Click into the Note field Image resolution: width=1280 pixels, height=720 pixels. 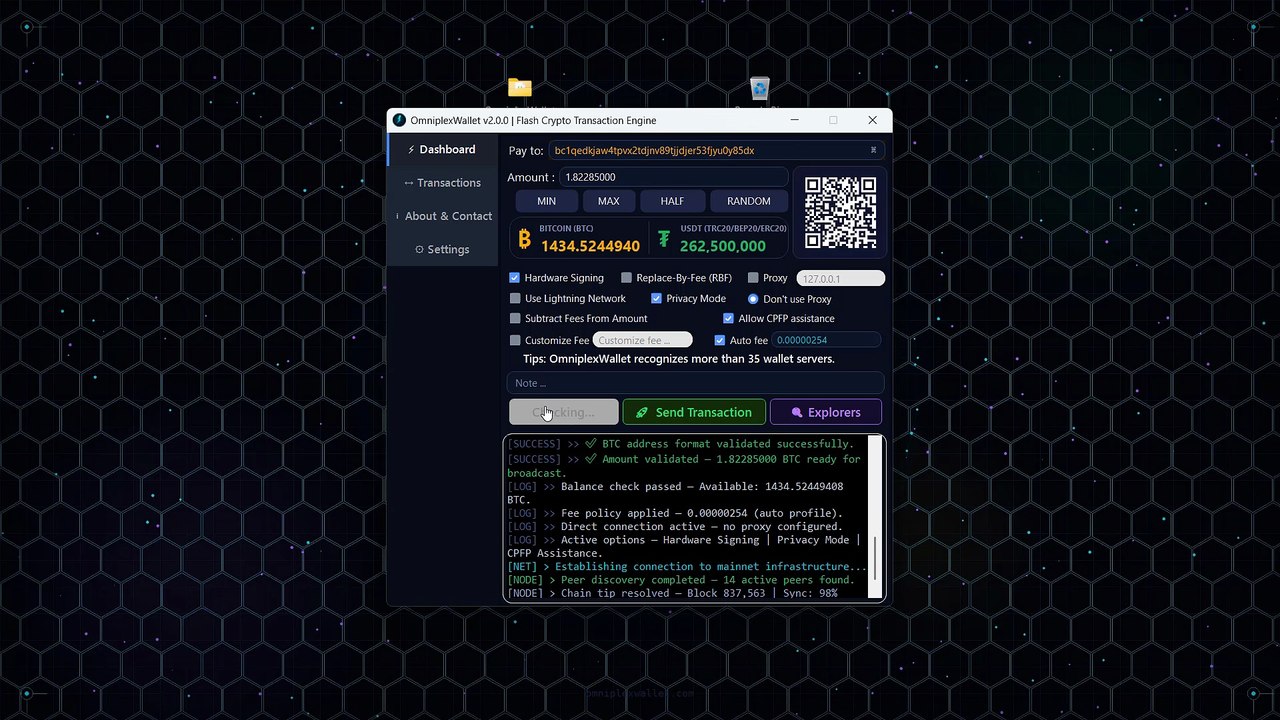click(x=695, y=383)
